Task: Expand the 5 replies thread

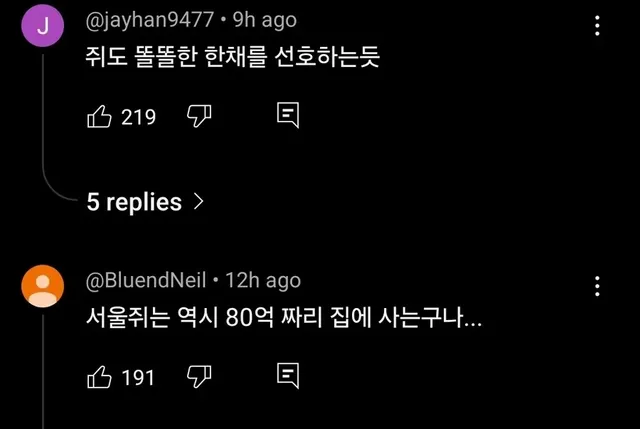Action: click(x=134, y=202)
